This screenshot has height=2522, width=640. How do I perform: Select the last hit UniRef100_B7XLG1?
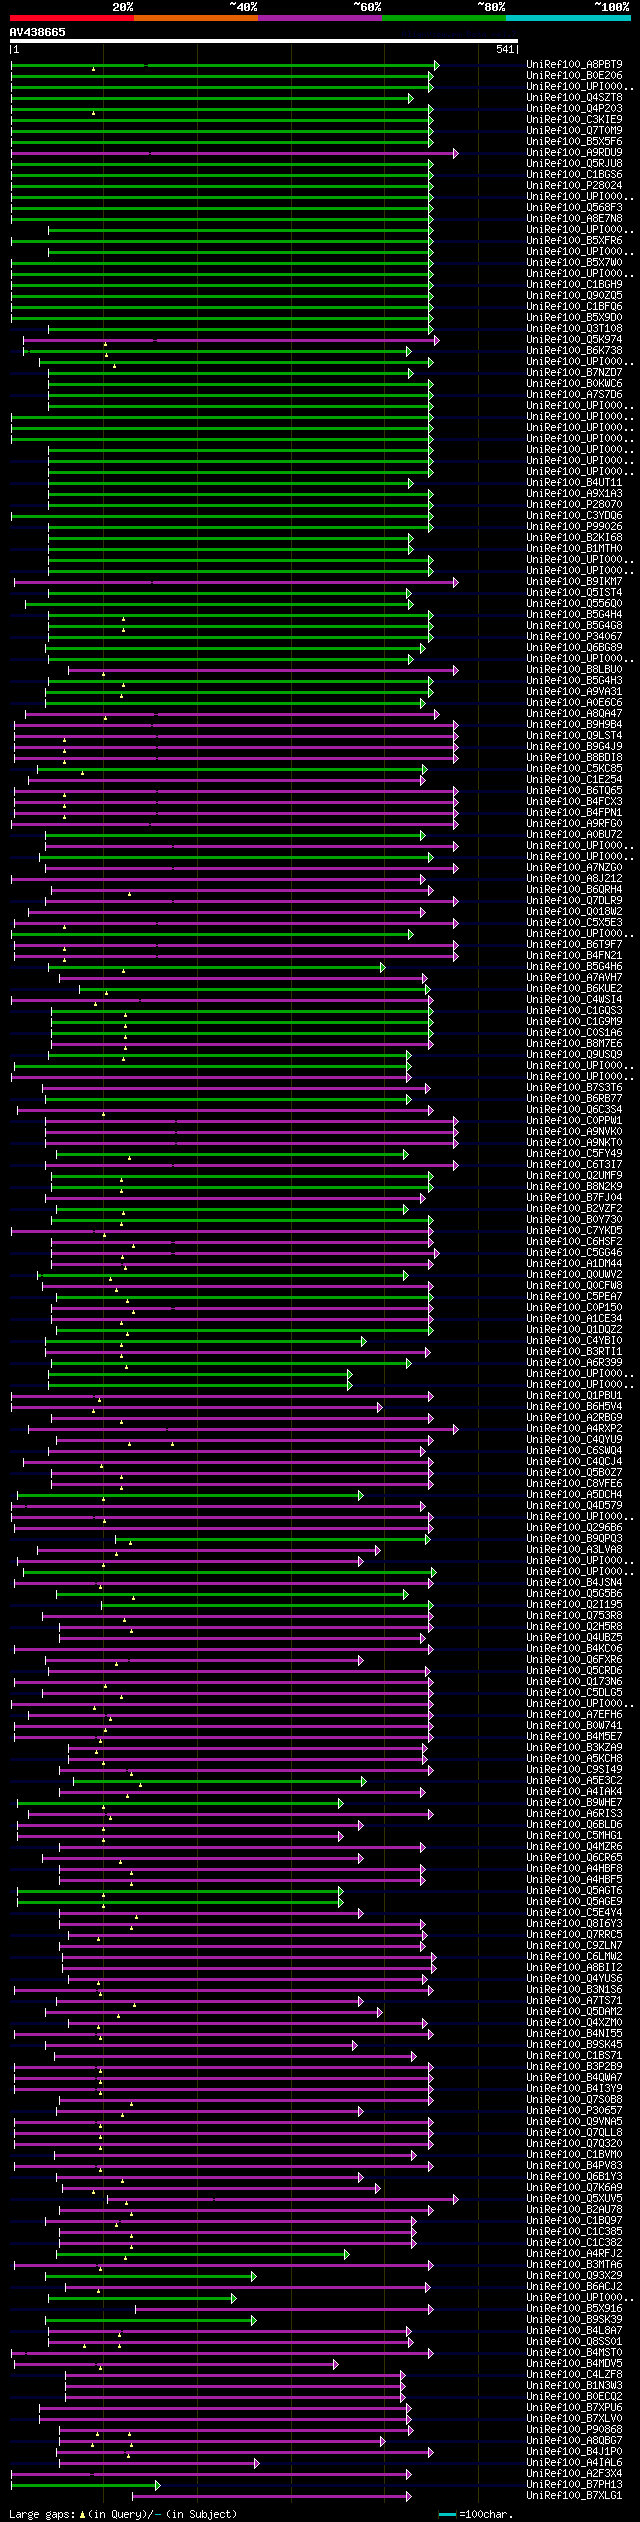pyautogui.click(x=574, y=2496)
